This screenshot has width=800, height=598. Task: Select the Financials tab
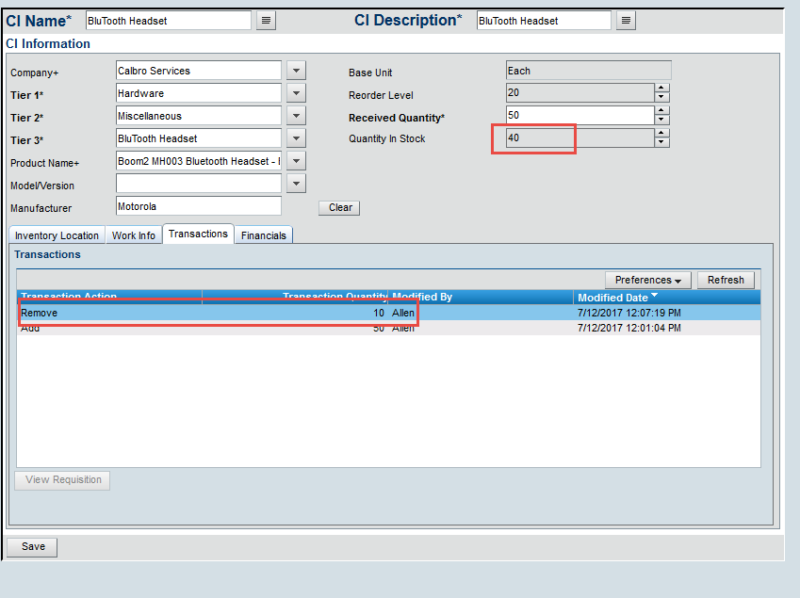coord(263,236)
